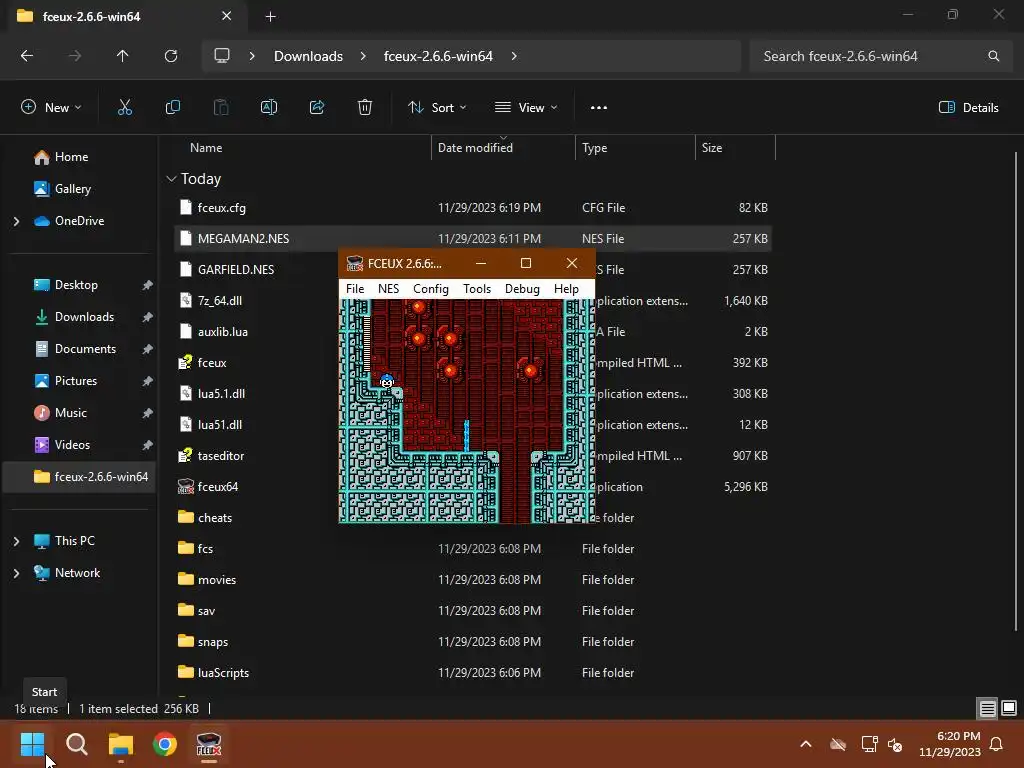The width and height of the screenshot is (1024, 768).
Task: Select the fceux64 application file
Action: tap(256, 487)
